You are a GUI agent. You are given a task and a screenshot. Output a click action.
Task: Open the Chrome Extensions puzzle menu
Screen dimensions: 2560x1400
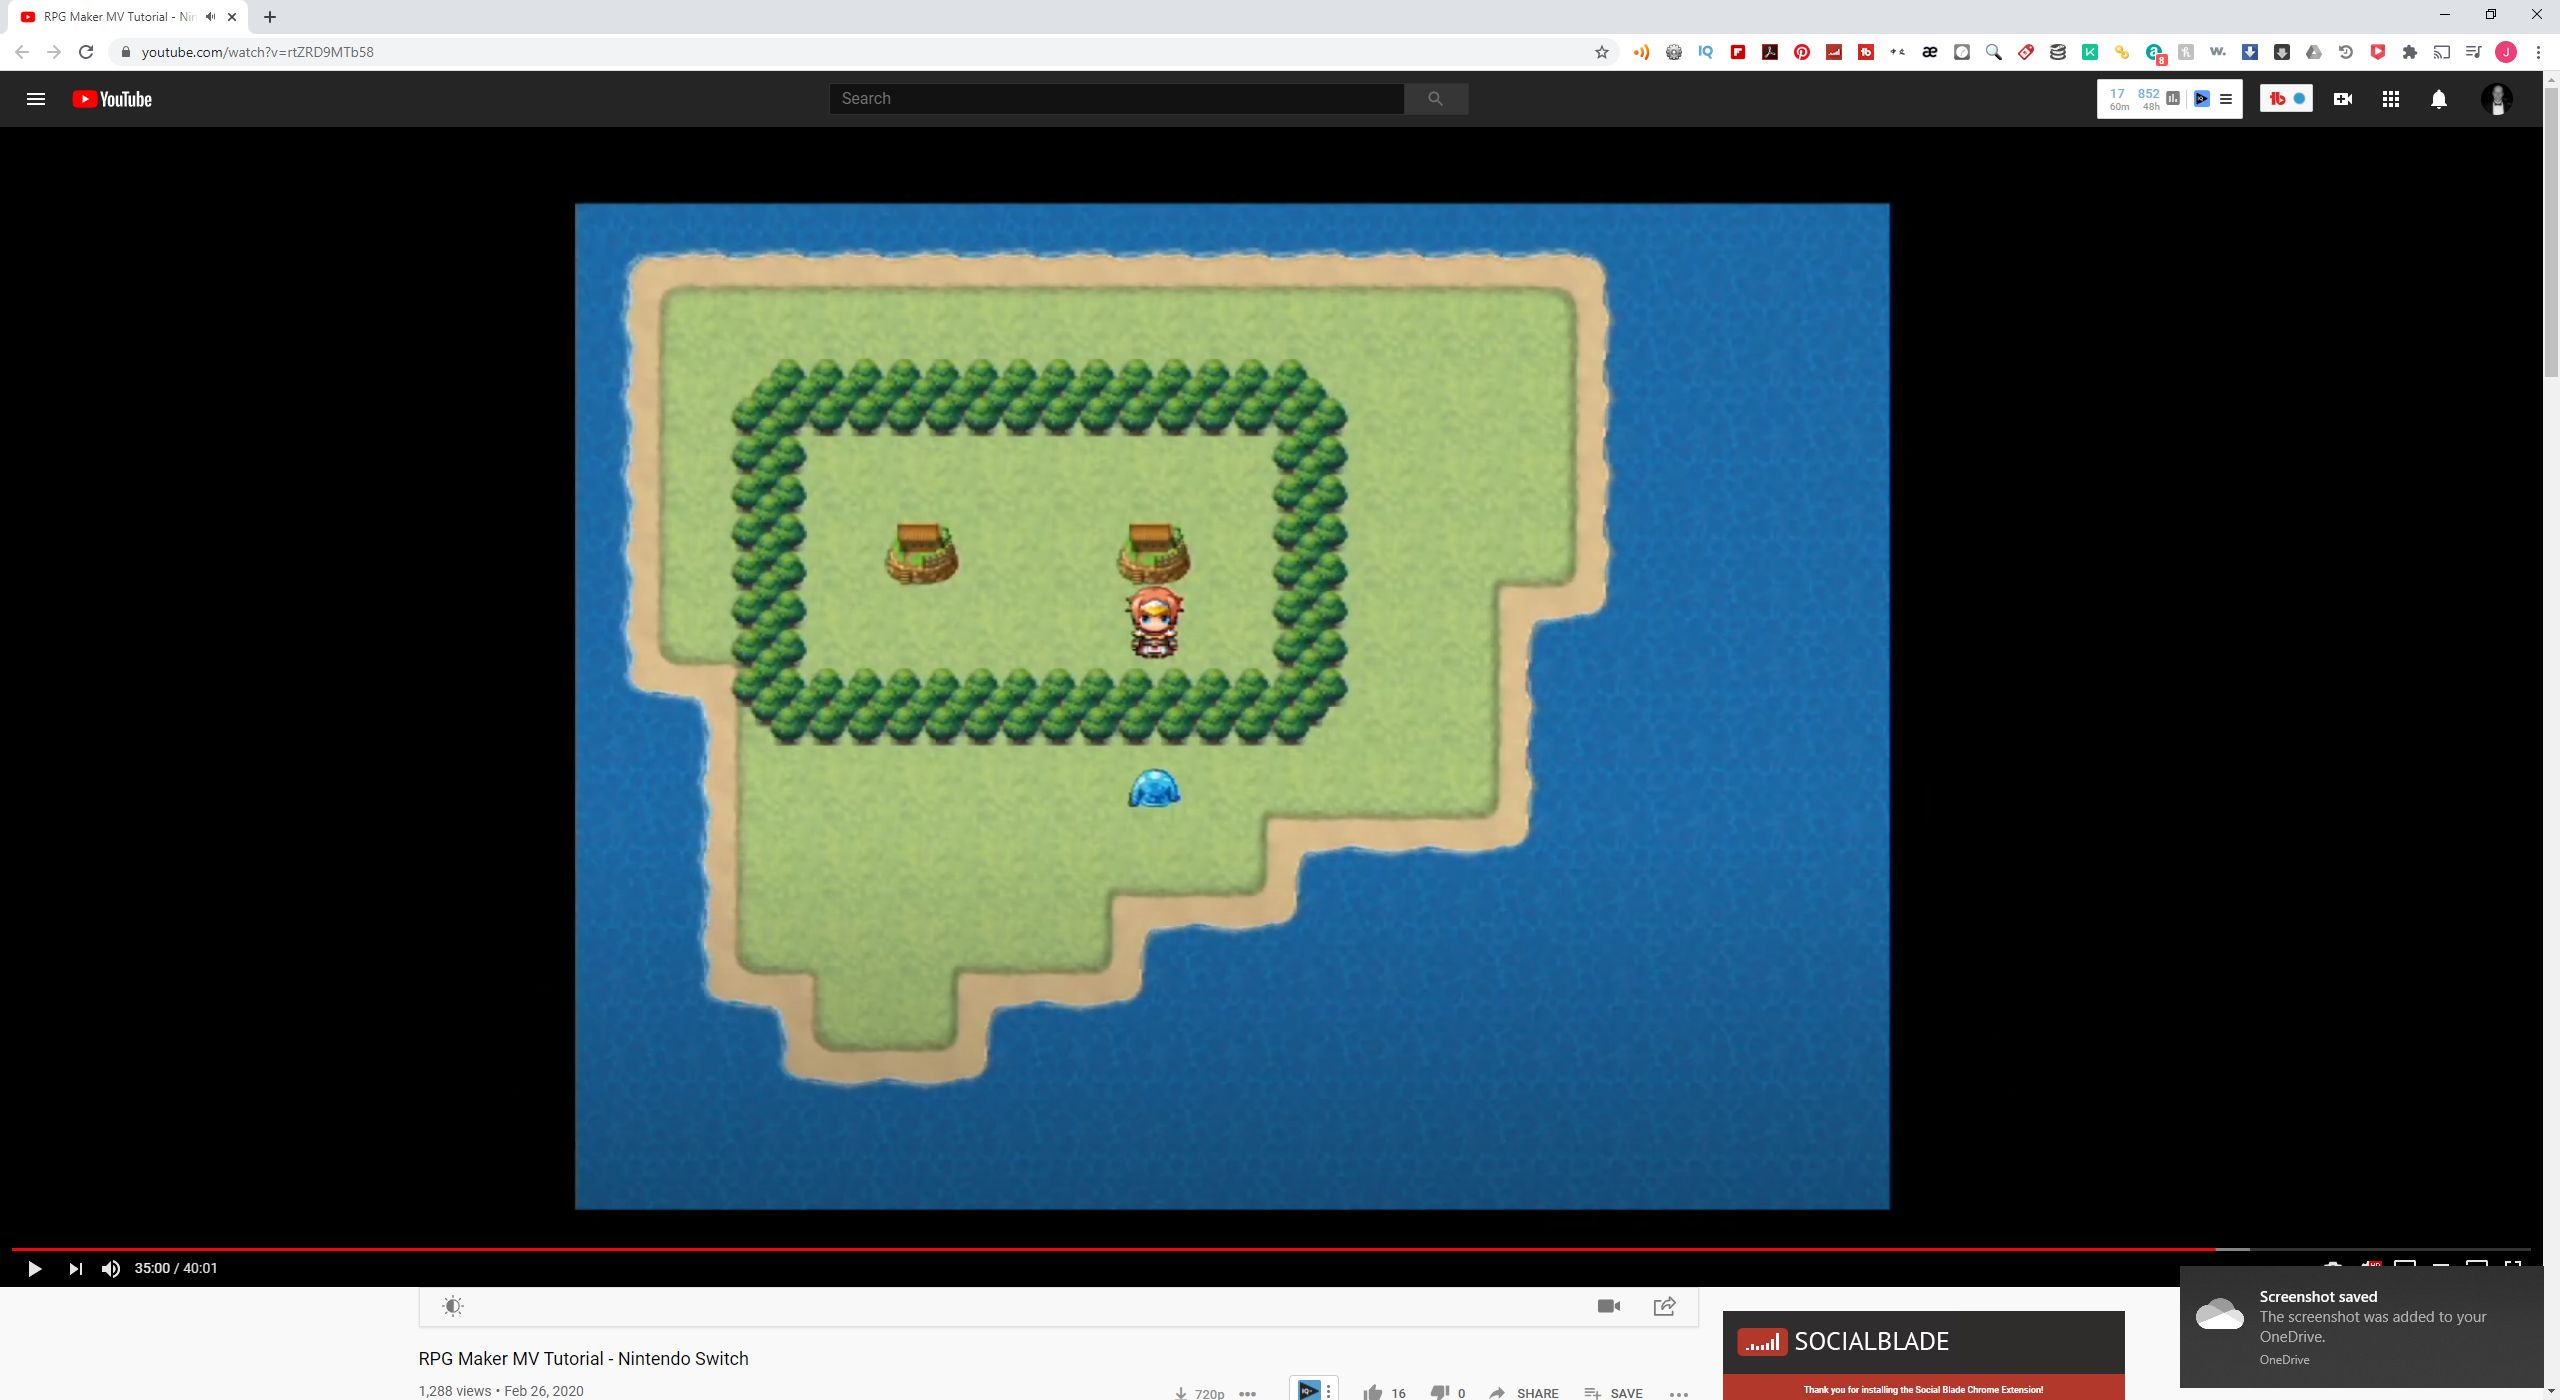coord(2410,52)
